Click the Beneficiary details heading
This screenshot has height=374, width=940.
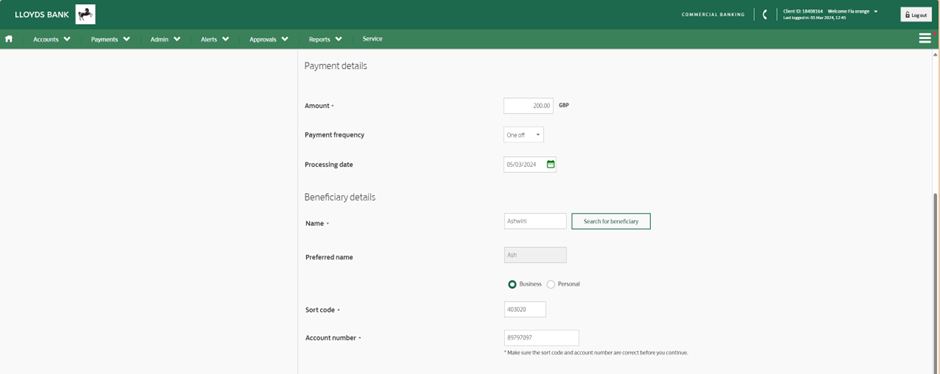point(340,197)
